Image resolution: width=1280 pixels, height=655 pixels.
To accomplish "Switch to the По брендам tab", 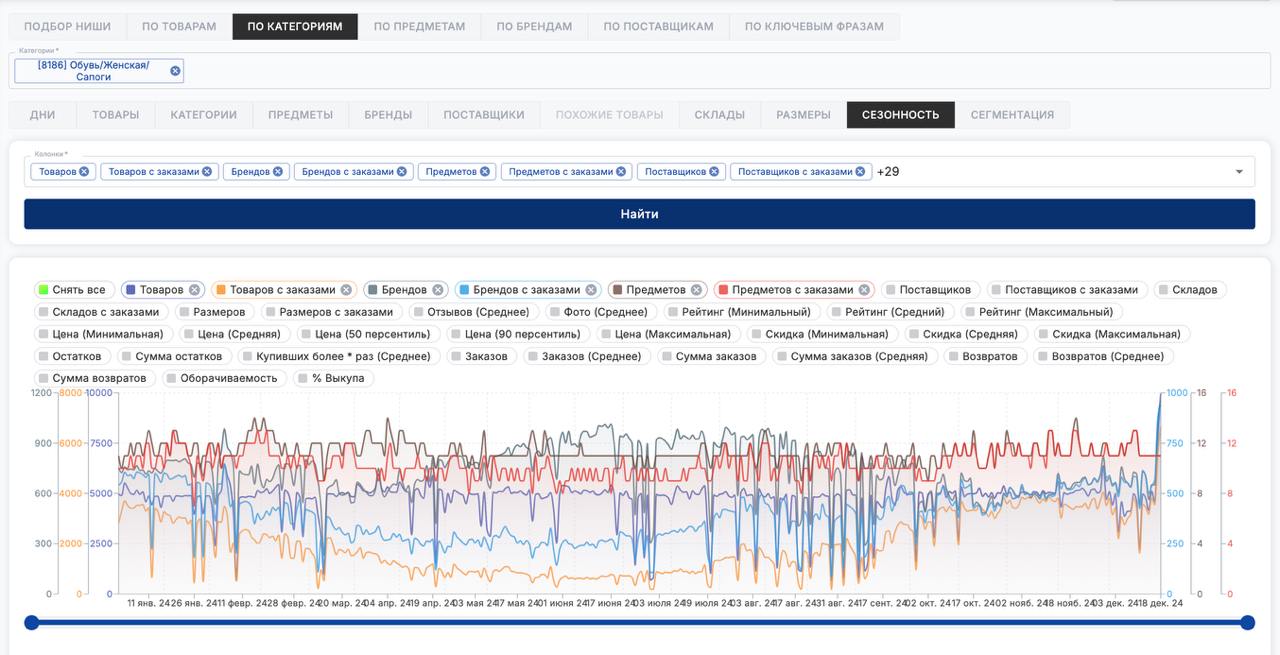I will point(534,26).
